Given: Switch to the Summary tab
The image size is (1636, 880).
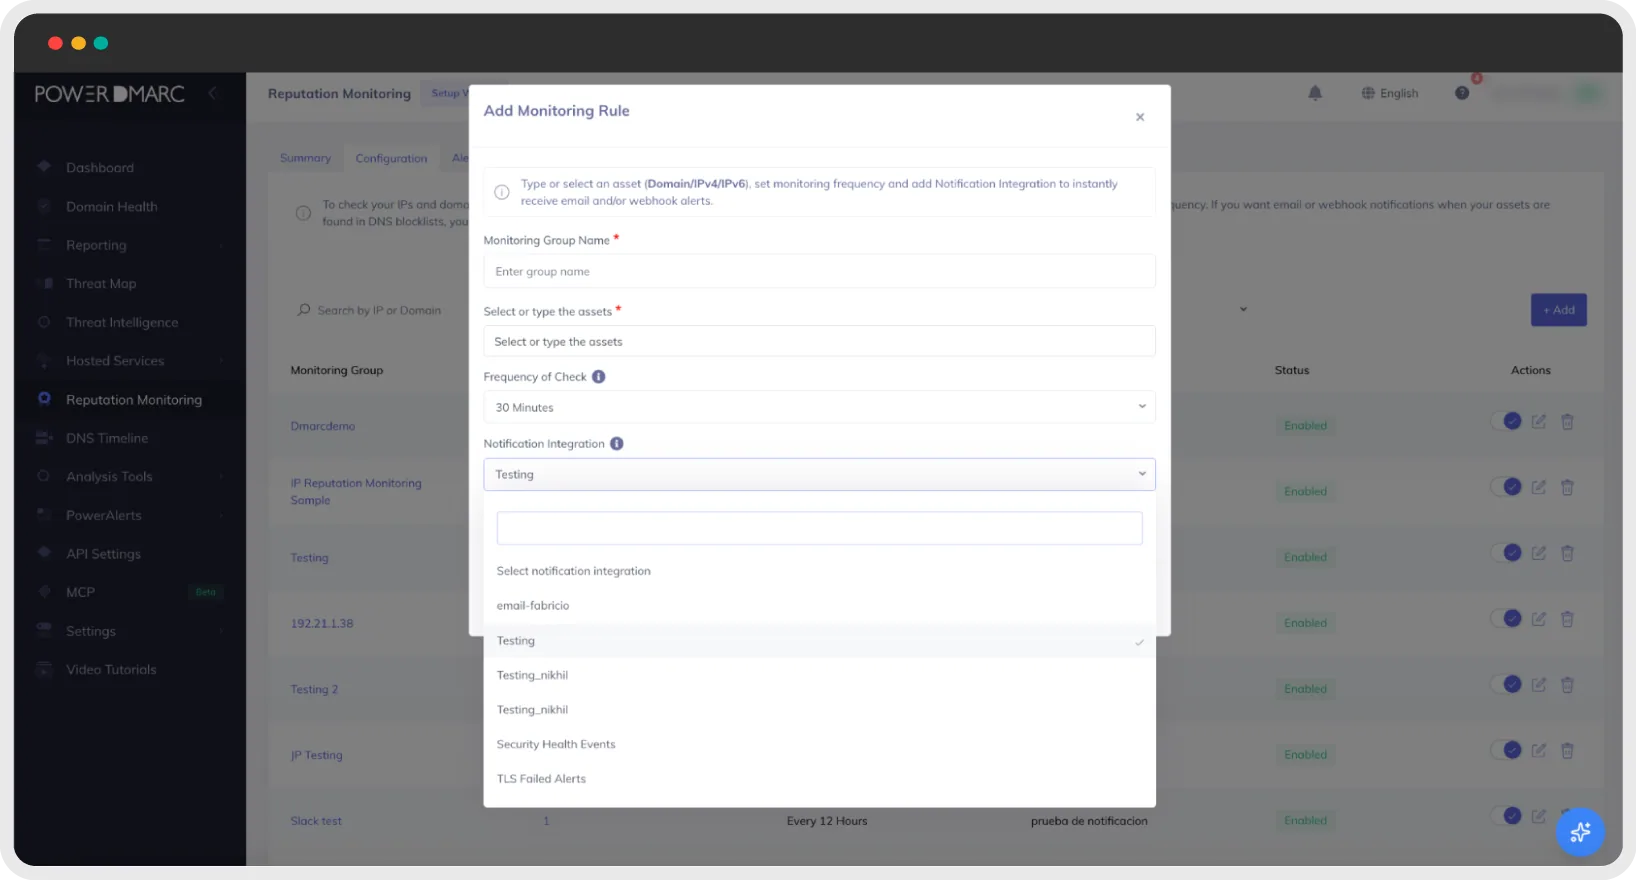Looking at the screenshot, I should [305, 158].
